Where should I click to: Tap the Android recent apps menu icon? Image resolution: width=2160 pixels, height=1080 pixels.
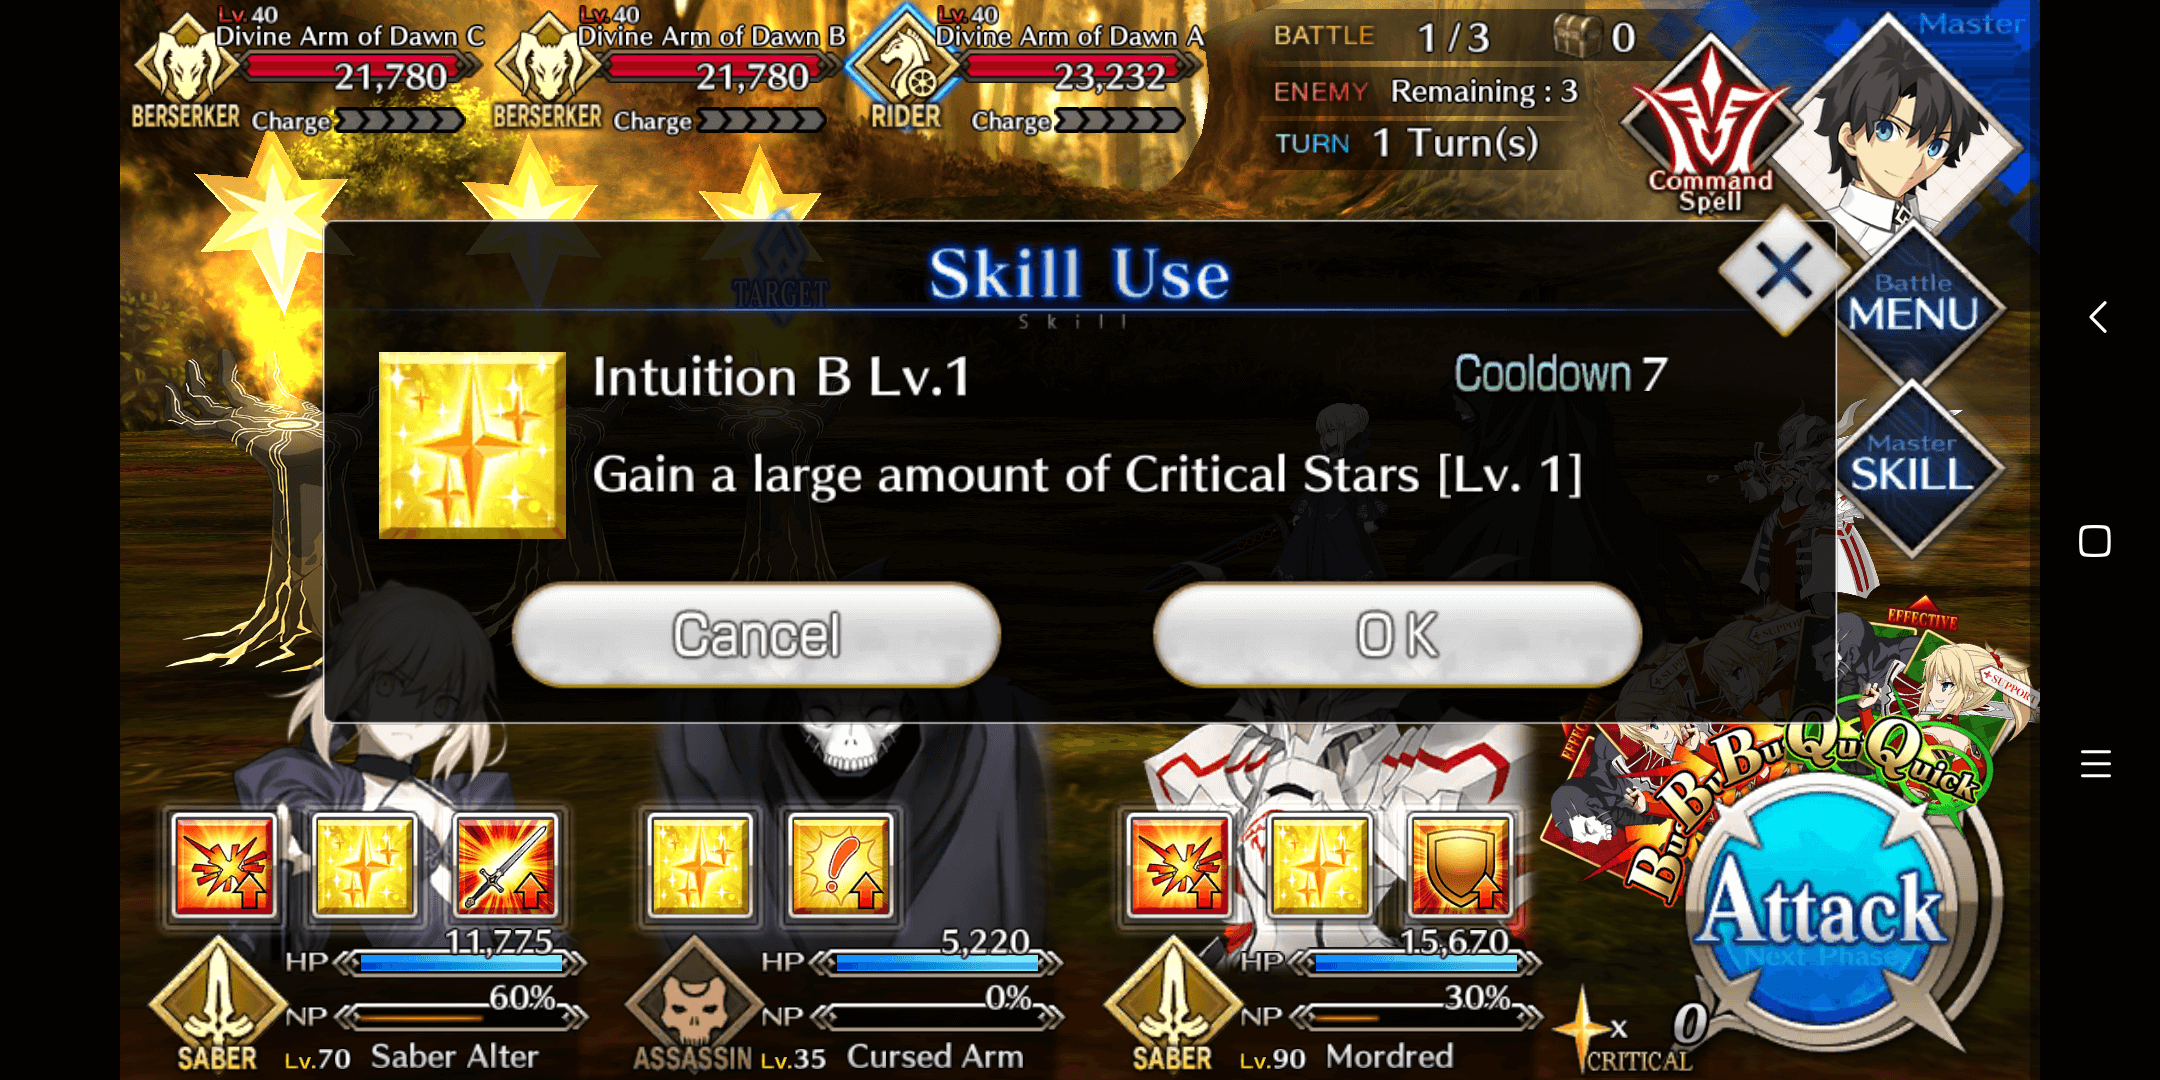point(2095,763)
